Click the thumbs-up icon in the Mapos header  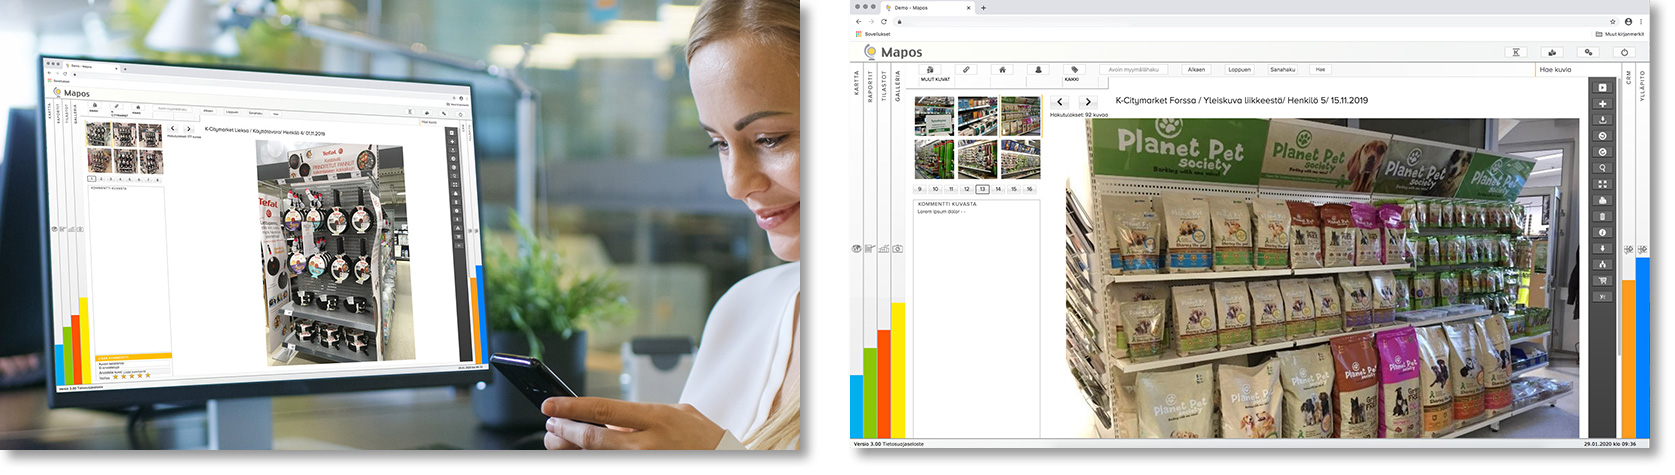pyautogui.click(x=1552, y=52)
